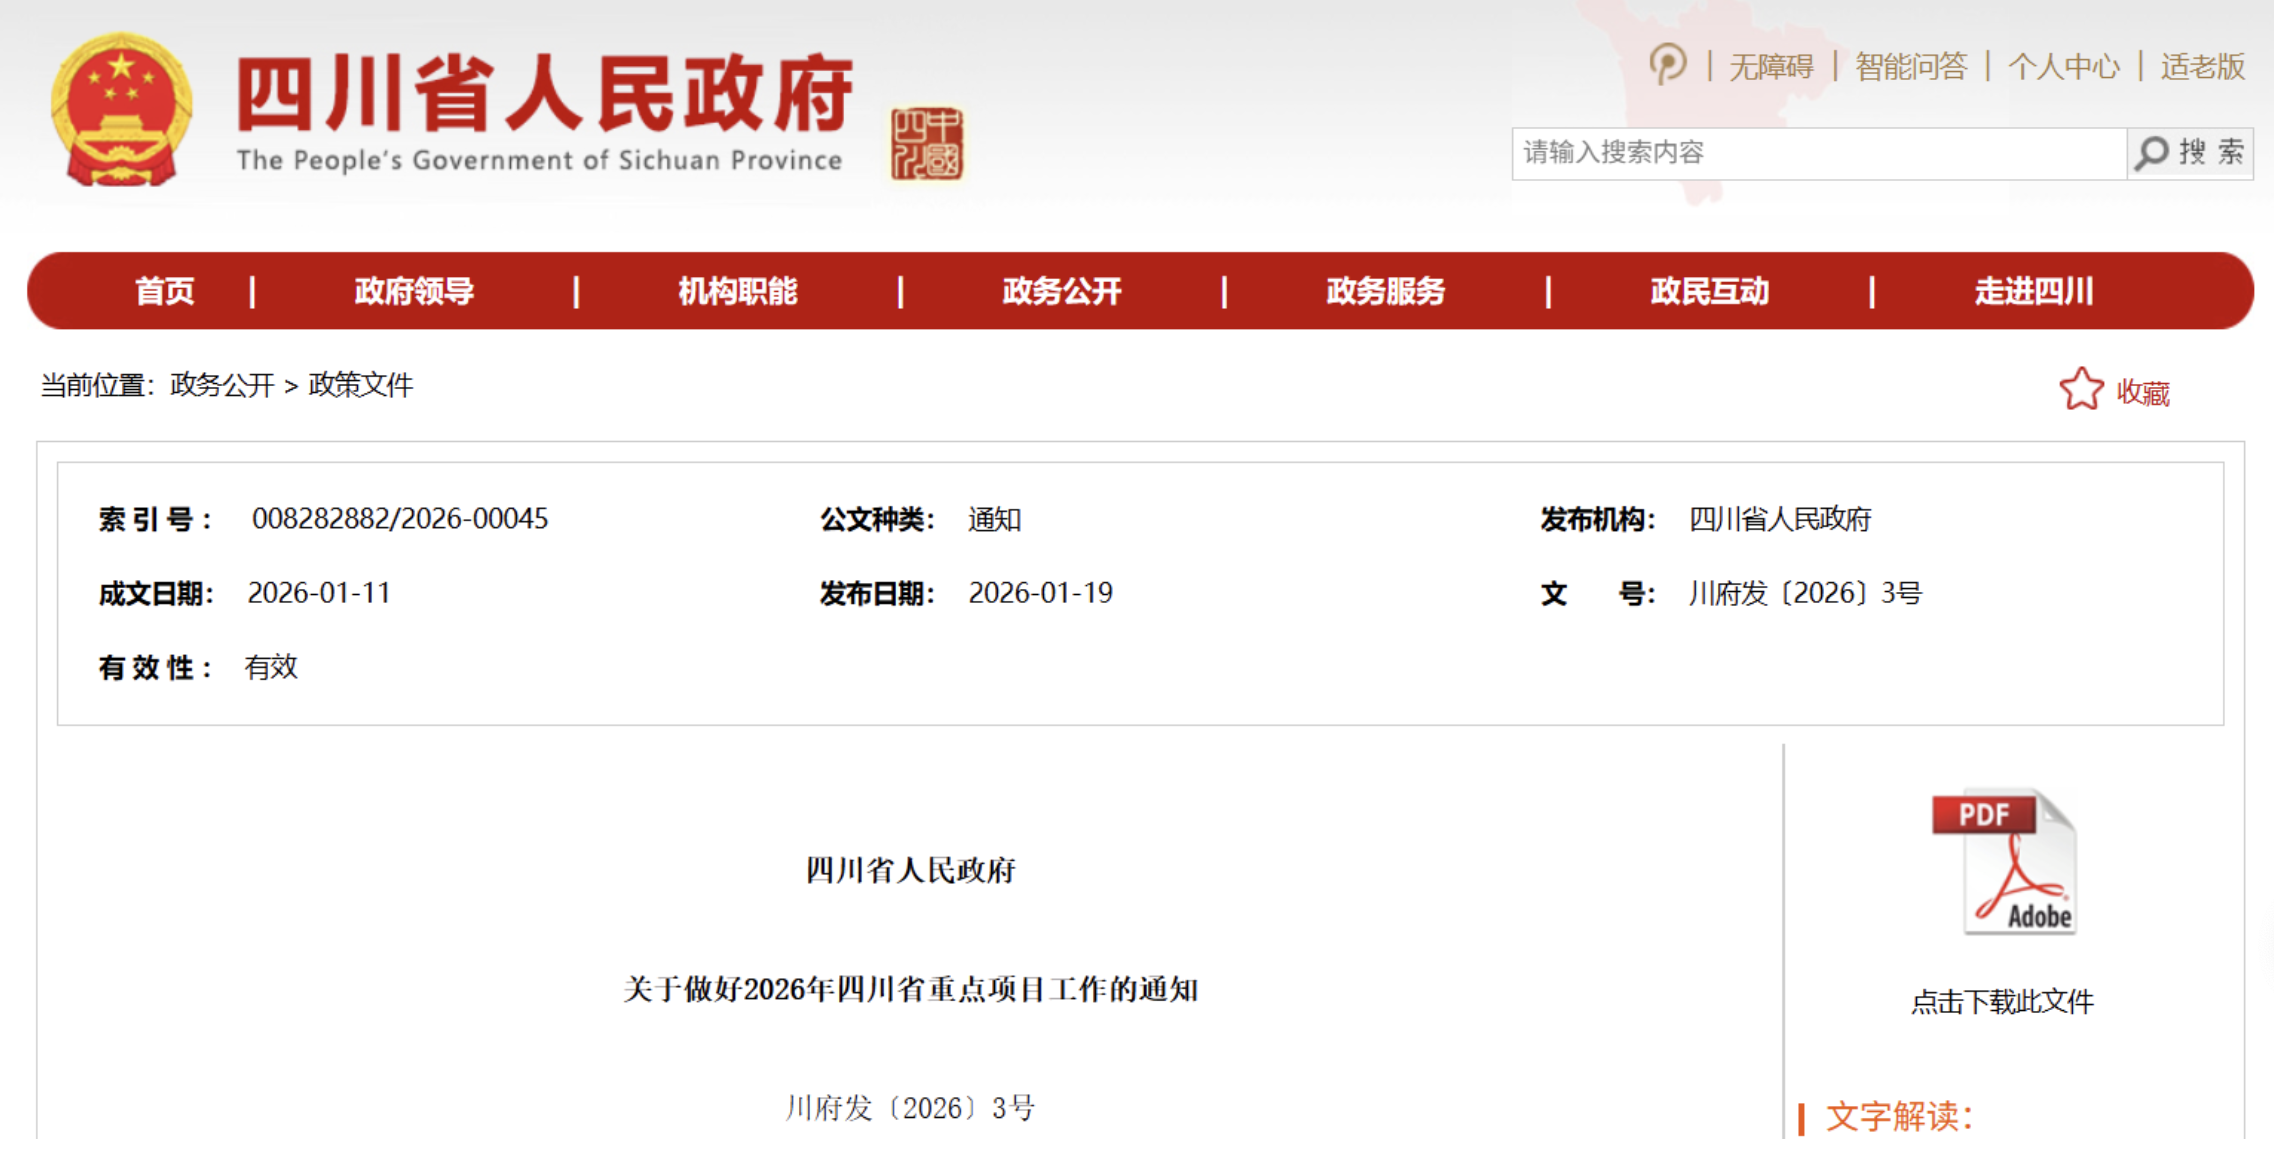The width and height of the screenshot is (2274, 1154).
Task: Click the Sichuan government national emblem logo
Action: [x=120, y=110]
